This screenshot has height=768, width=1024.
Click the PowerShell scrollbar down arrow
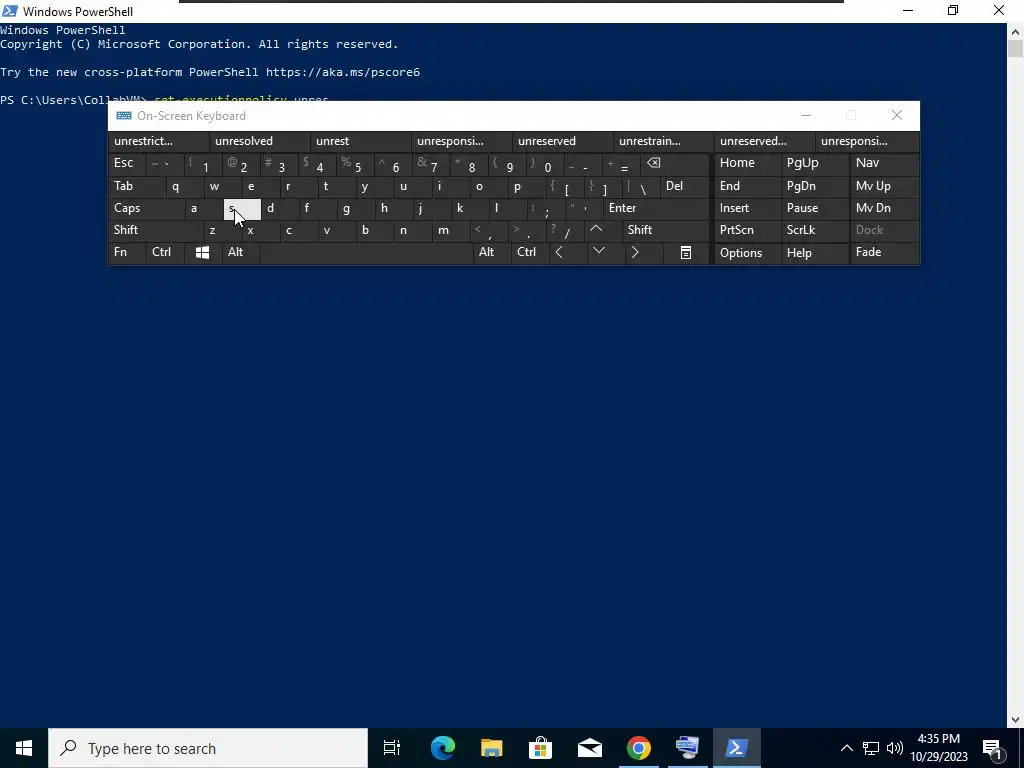(x=1015, y=720)
